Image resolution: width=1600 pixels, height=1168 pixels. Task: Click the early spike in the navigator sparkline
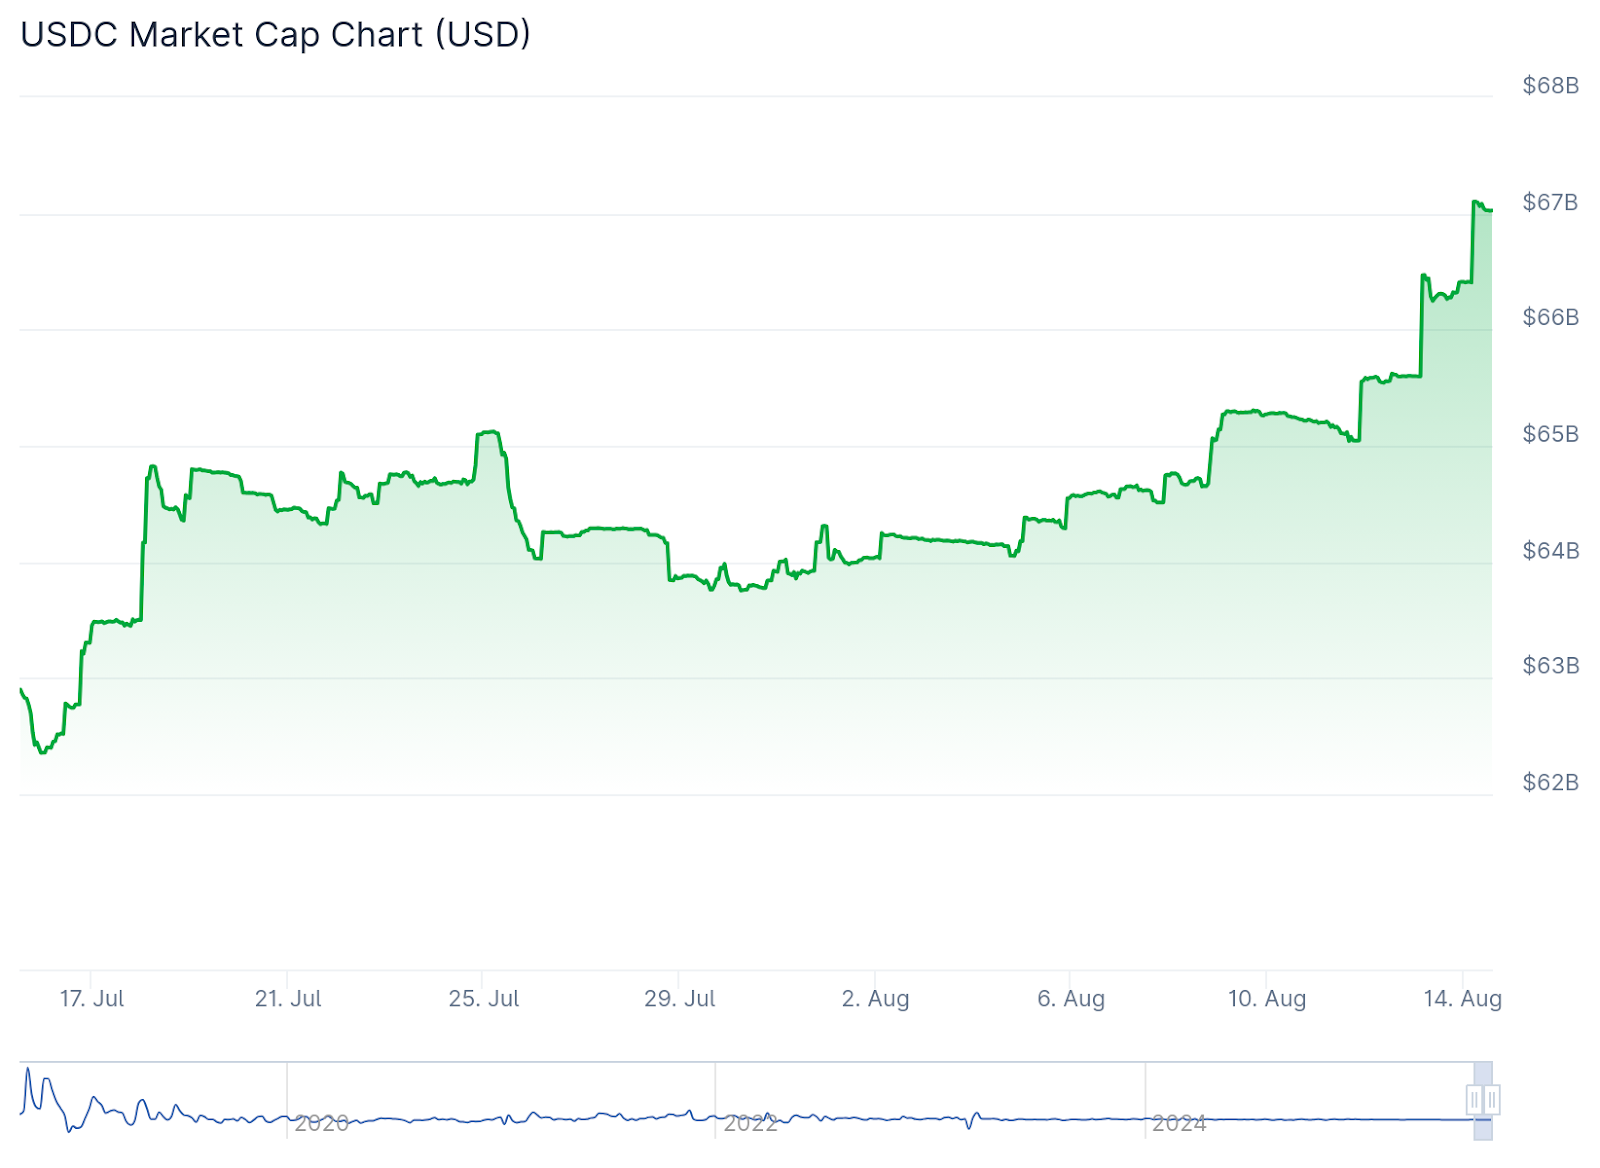(x=28, y=1072)
